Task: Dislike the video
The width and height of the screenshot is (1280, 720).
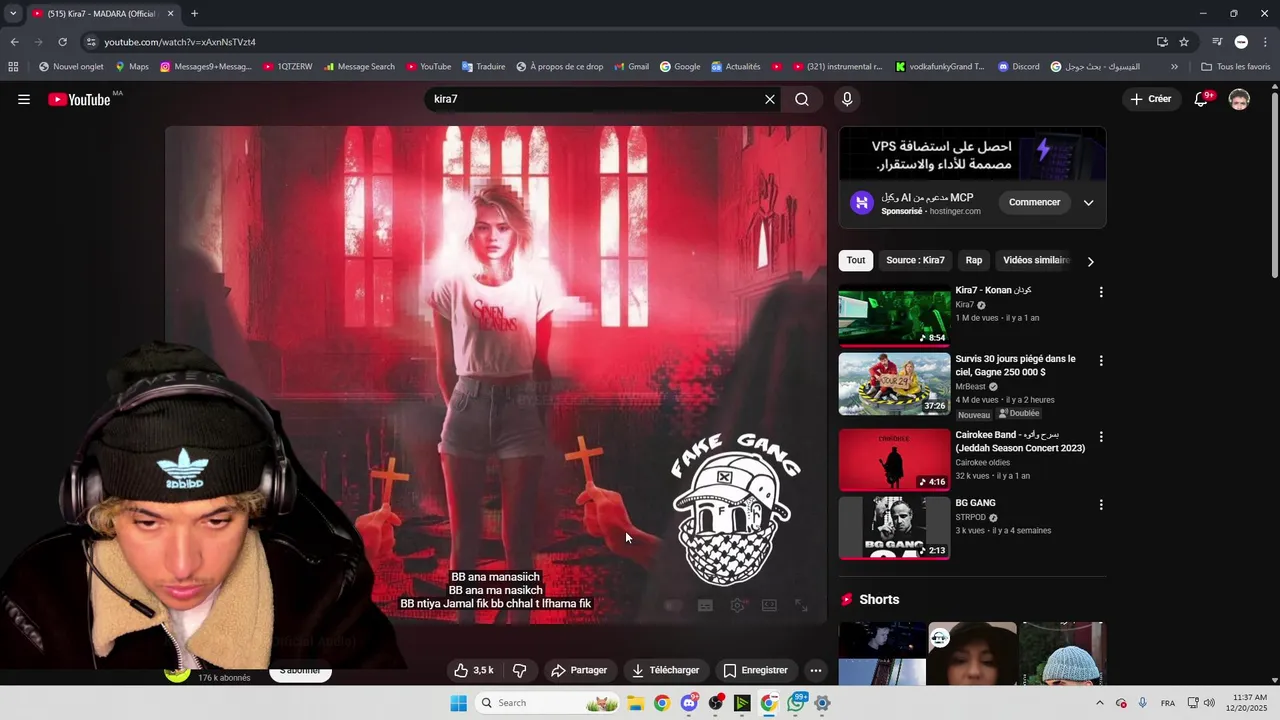Action: (520, 670)
